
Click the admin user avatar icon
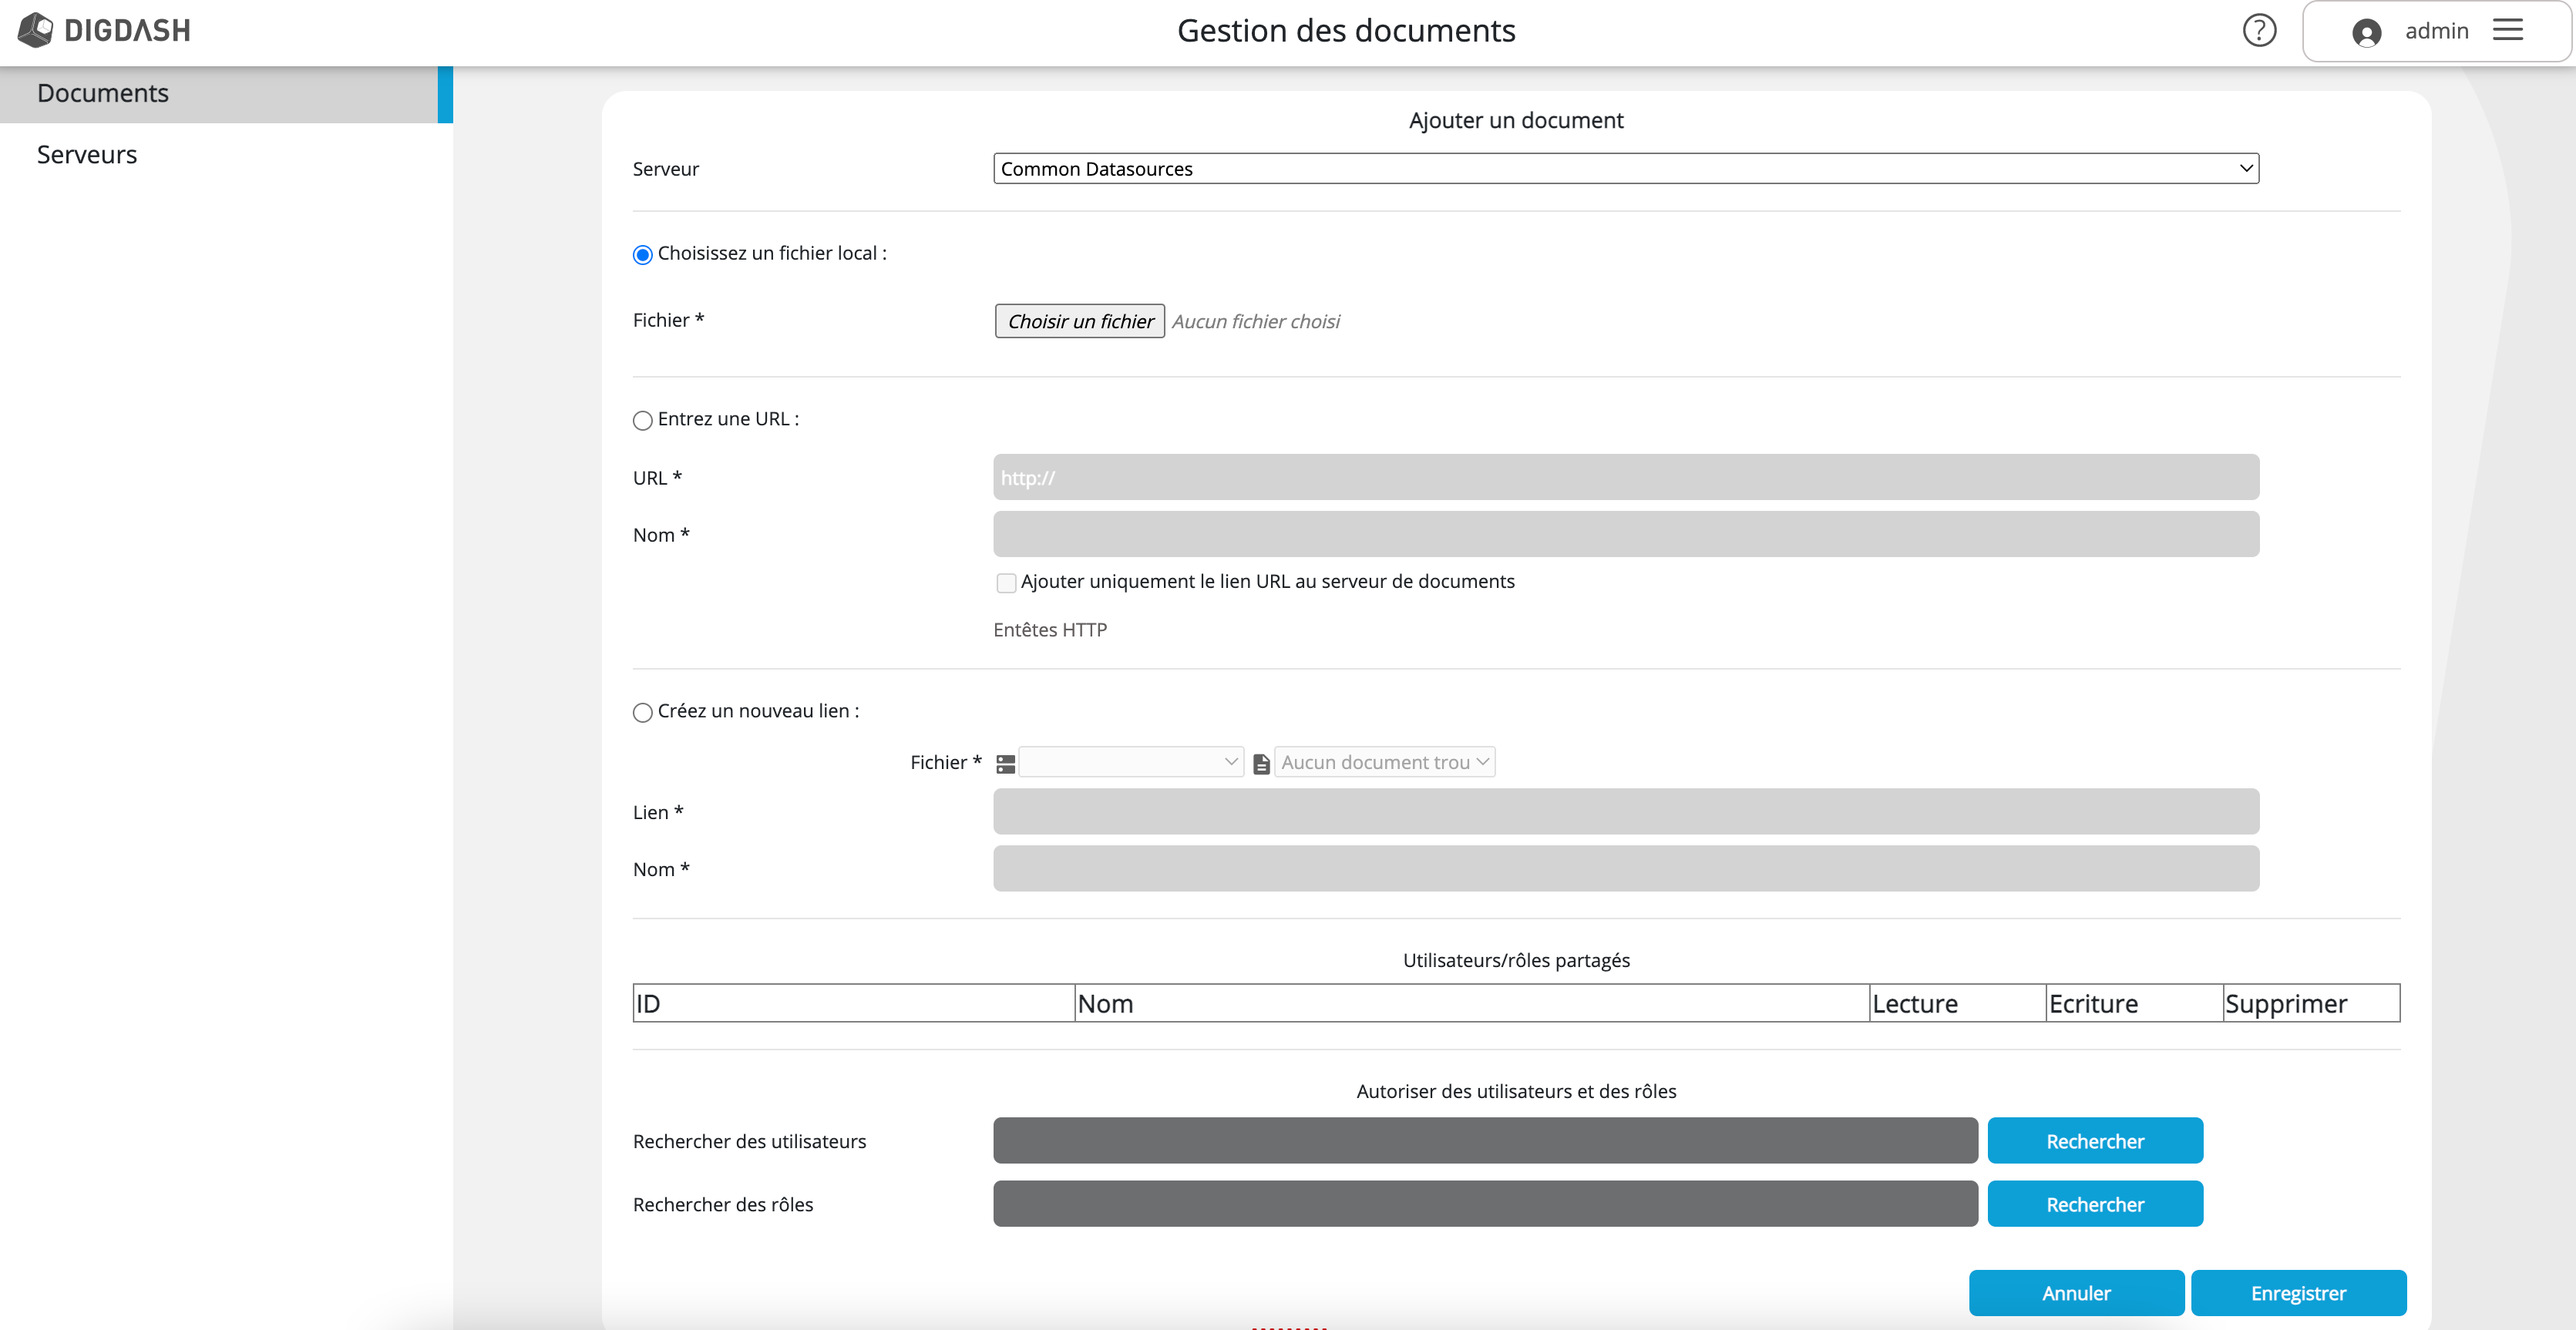[2366, 33]
